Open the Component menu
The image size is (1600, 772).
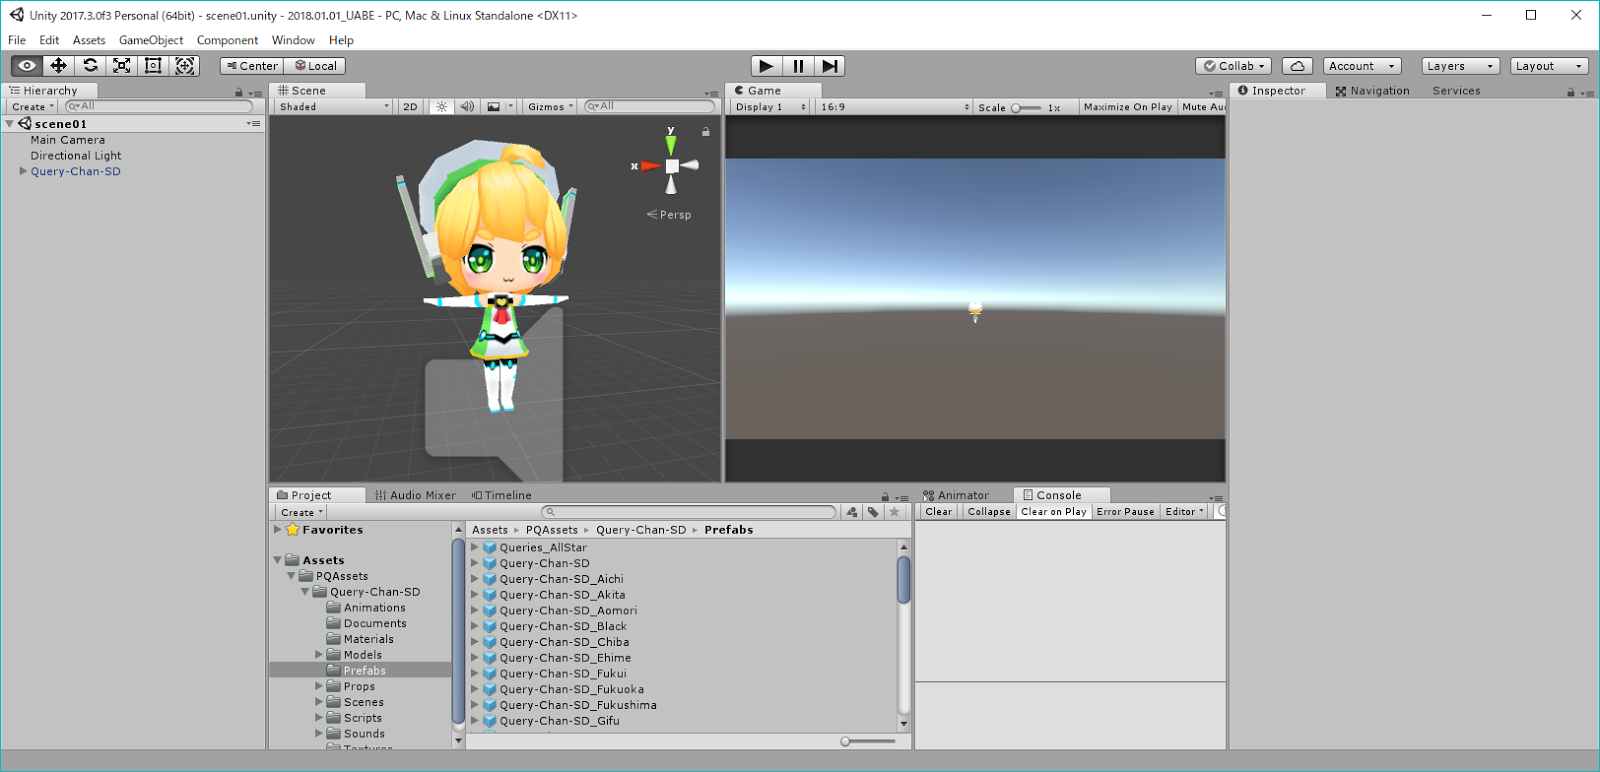[227, 40]
